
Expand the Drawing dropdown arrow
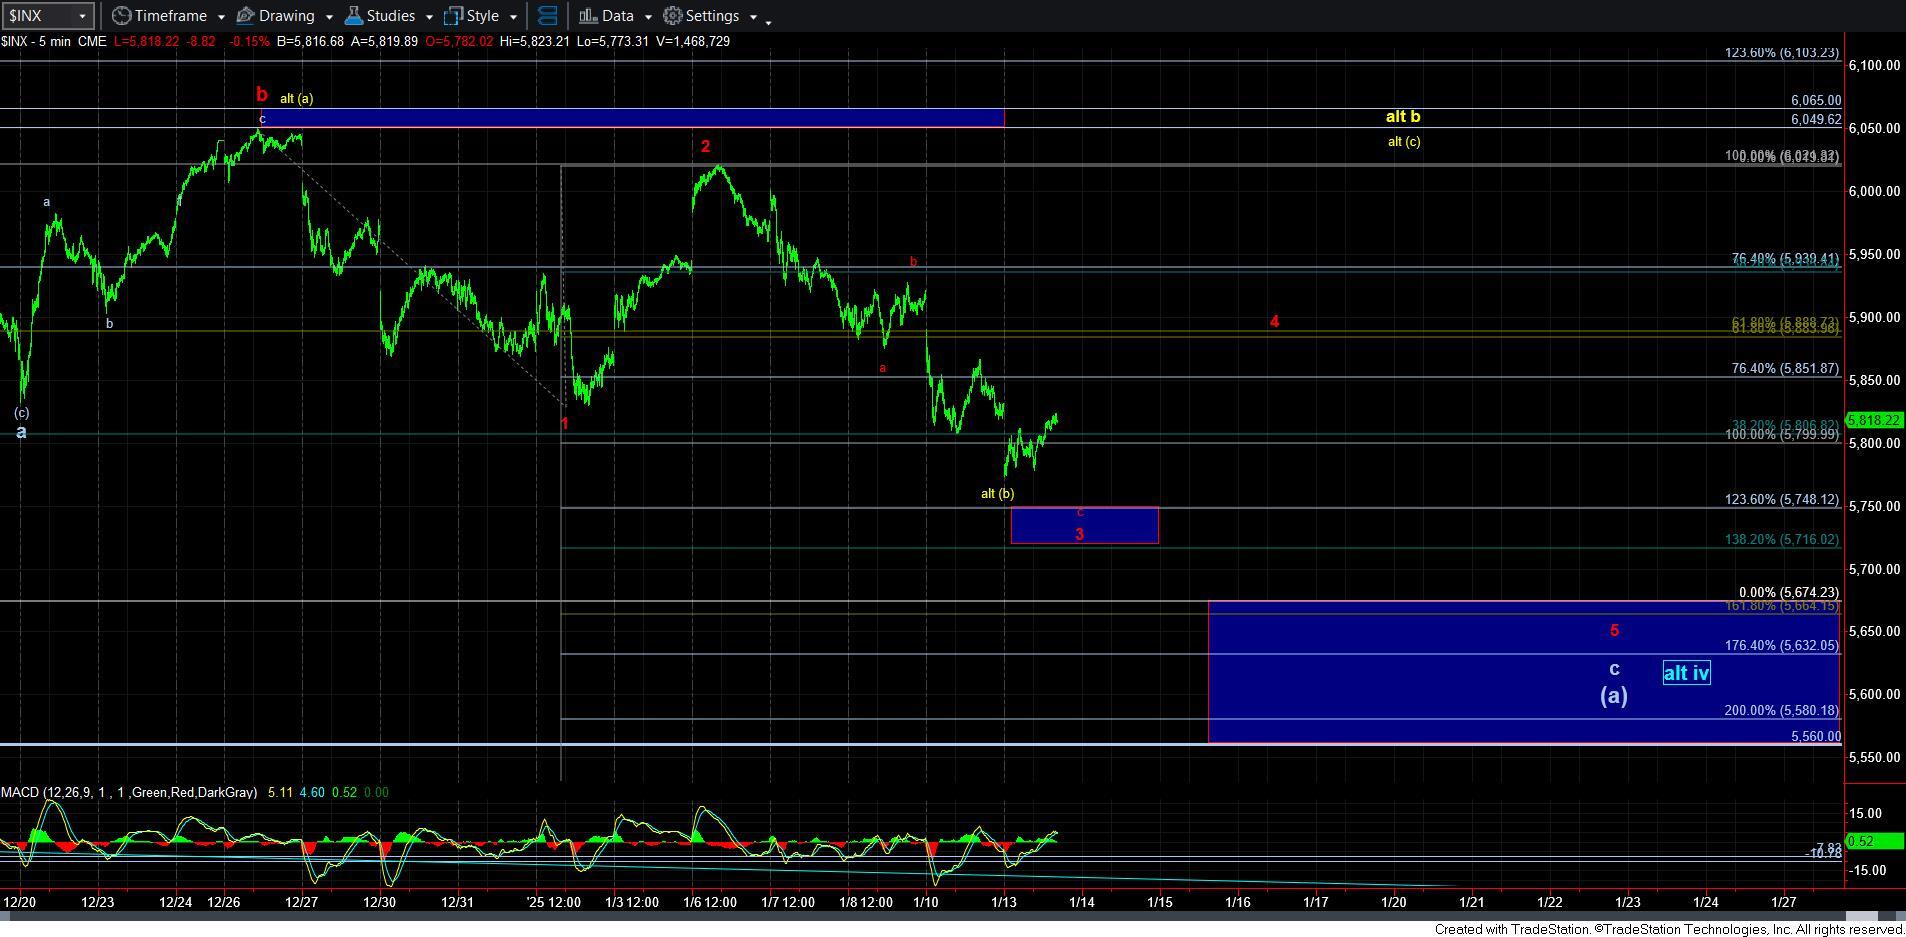pyautogui.click(x=328, y=17)
